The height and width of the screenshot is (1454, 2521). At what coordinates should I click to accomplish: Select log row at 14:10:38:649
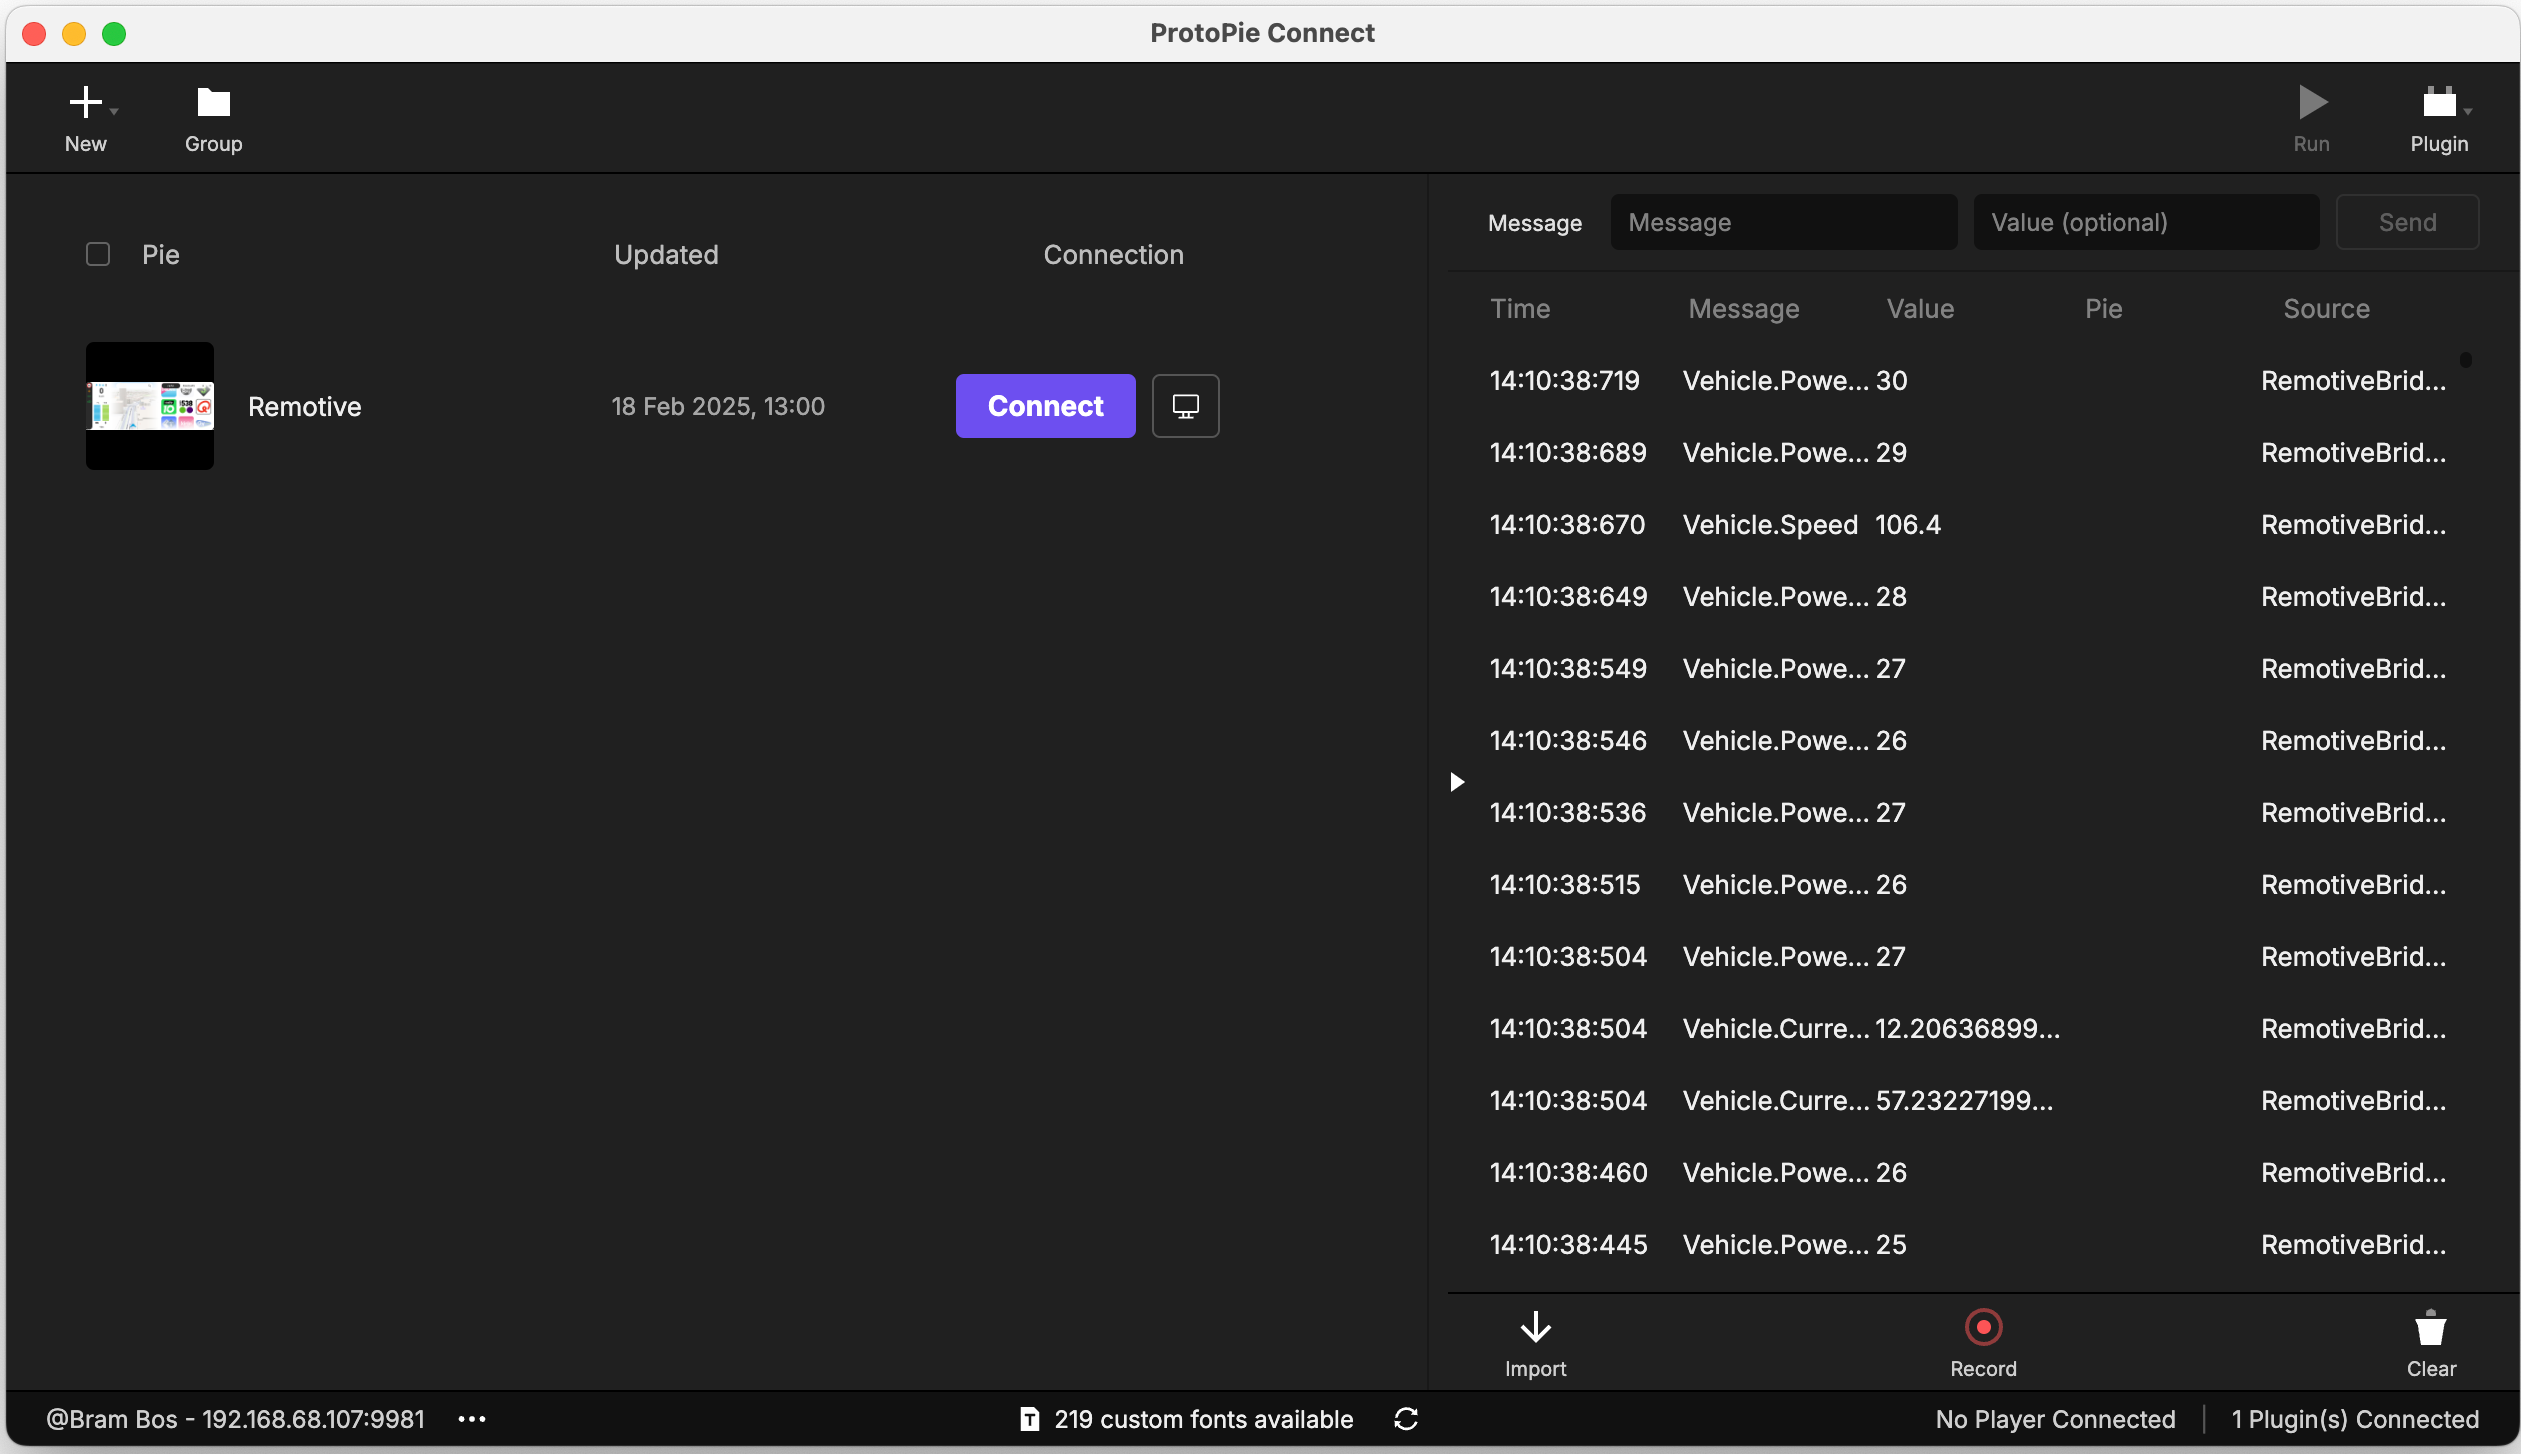pyautogui.click(x=1968, y=597)
